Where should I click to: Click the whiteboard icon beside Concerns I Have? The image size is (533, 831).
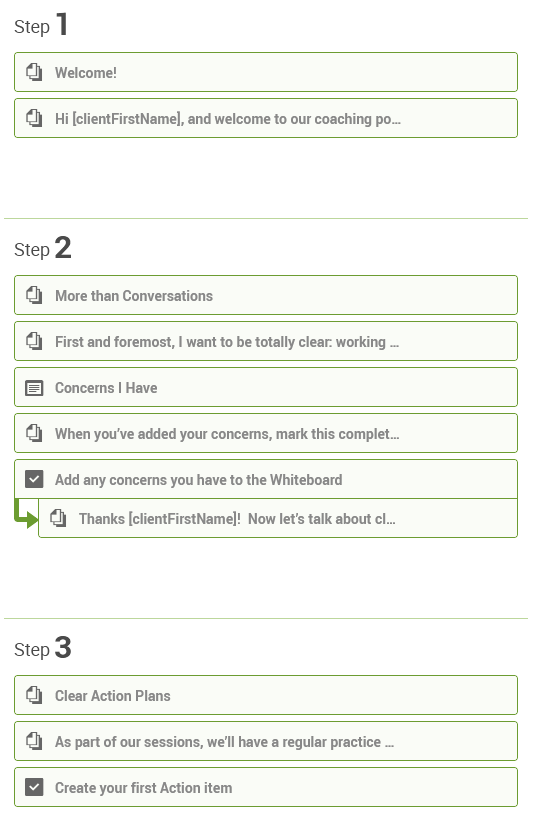click(x=34, y=388)
